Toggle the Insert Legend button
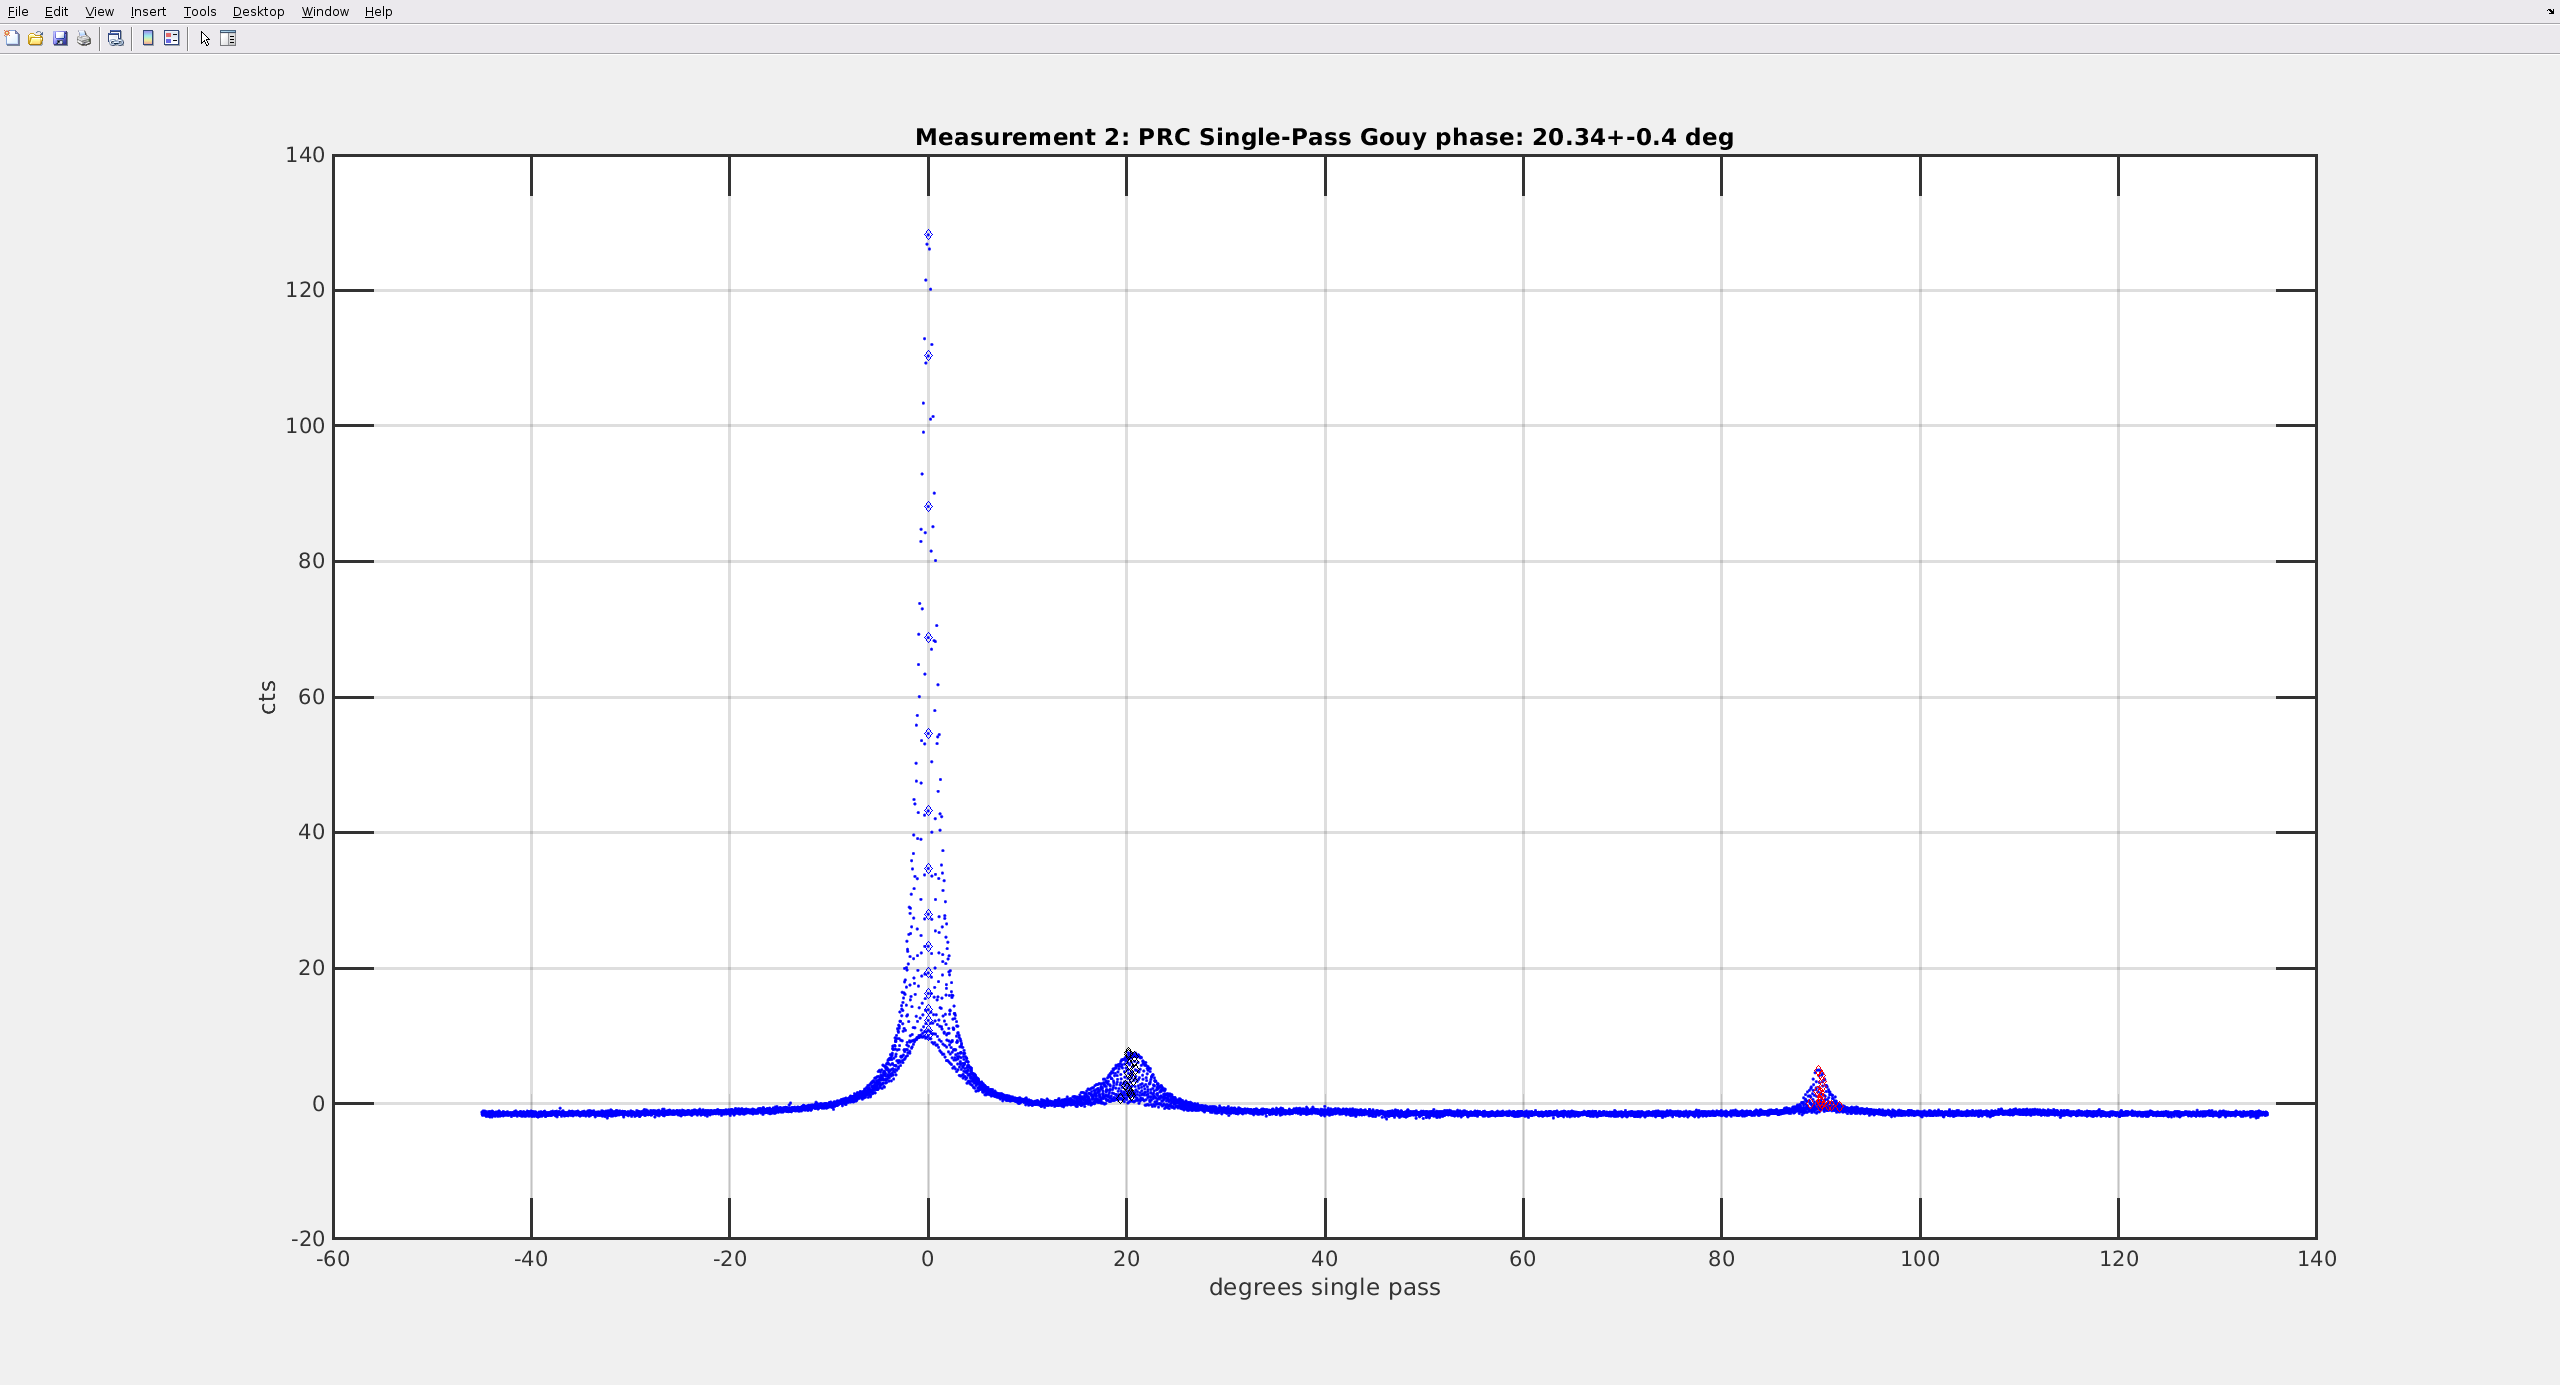Screen dimensions: 2560x1385 (172, 38)
